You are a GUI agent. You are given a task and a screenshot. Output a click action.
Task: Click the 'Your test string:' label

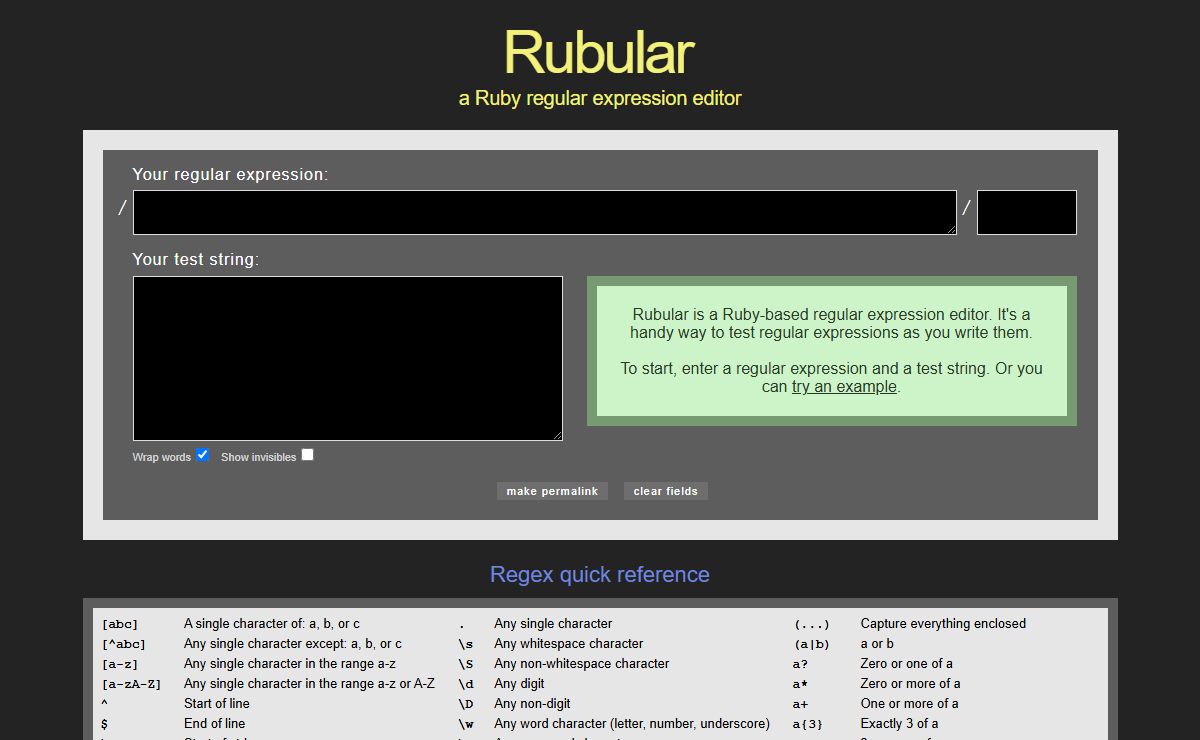tap(195, 259)
